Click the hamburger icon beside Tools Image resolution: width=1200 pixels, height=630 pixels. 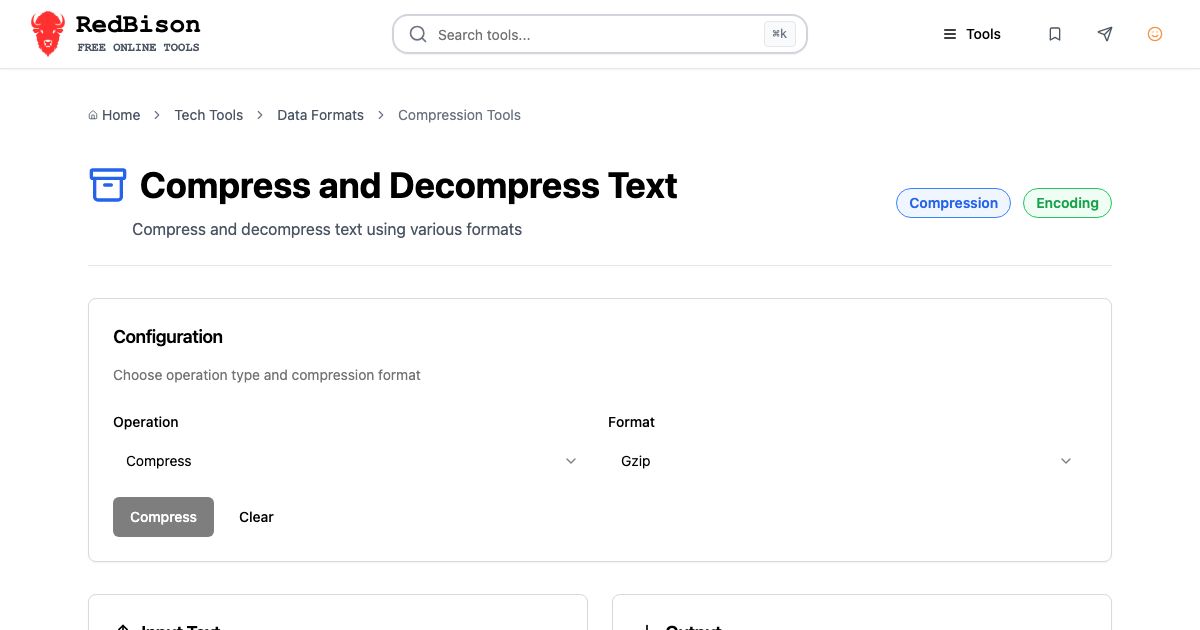950,34
